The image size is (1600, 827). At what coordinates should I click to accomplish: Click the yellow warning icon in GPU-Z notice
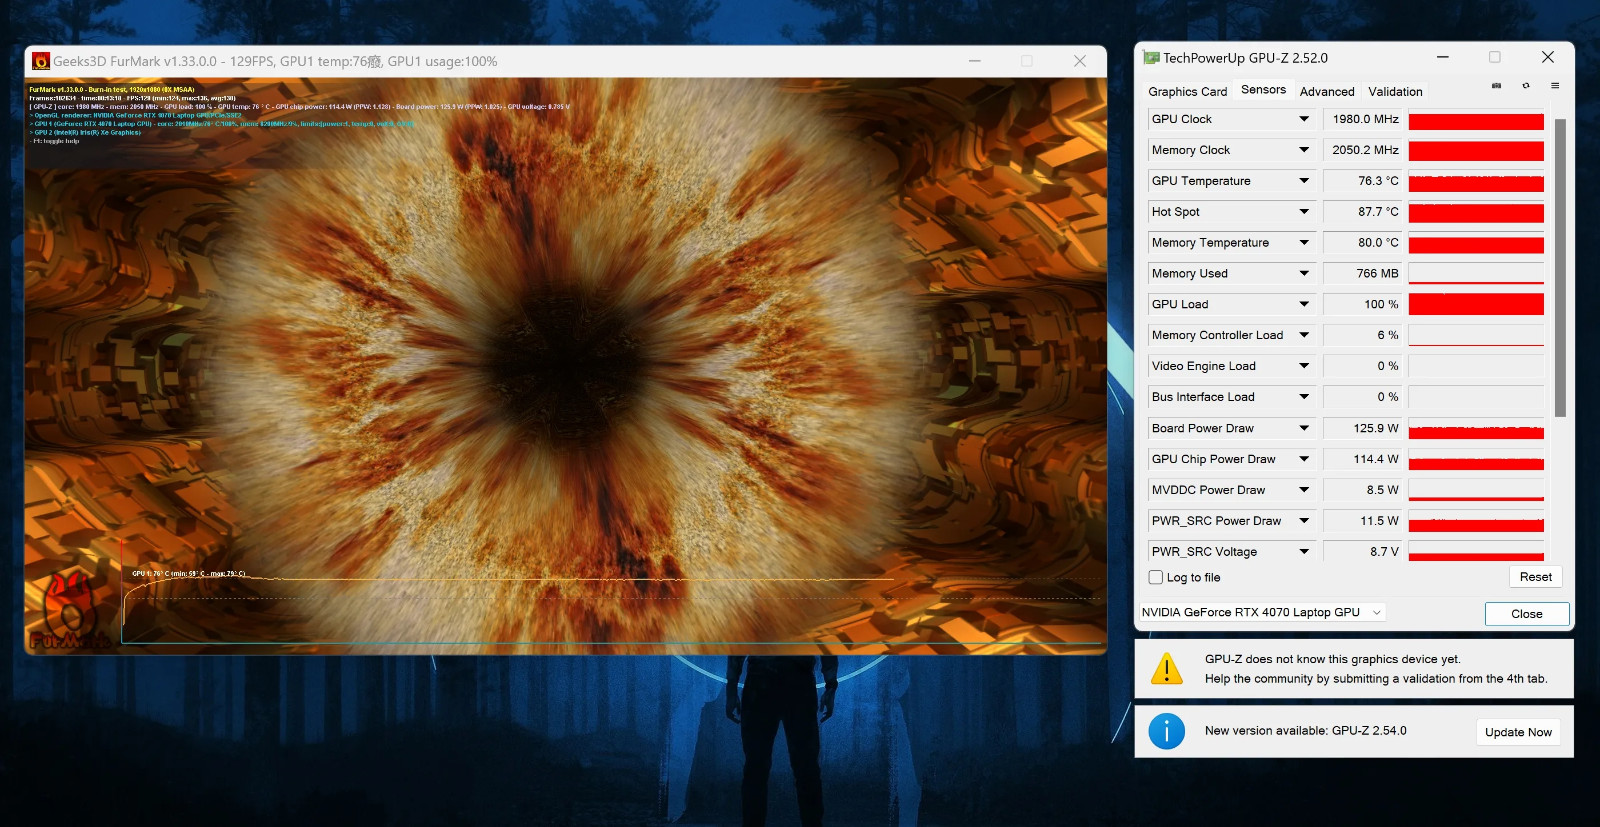1167,669
